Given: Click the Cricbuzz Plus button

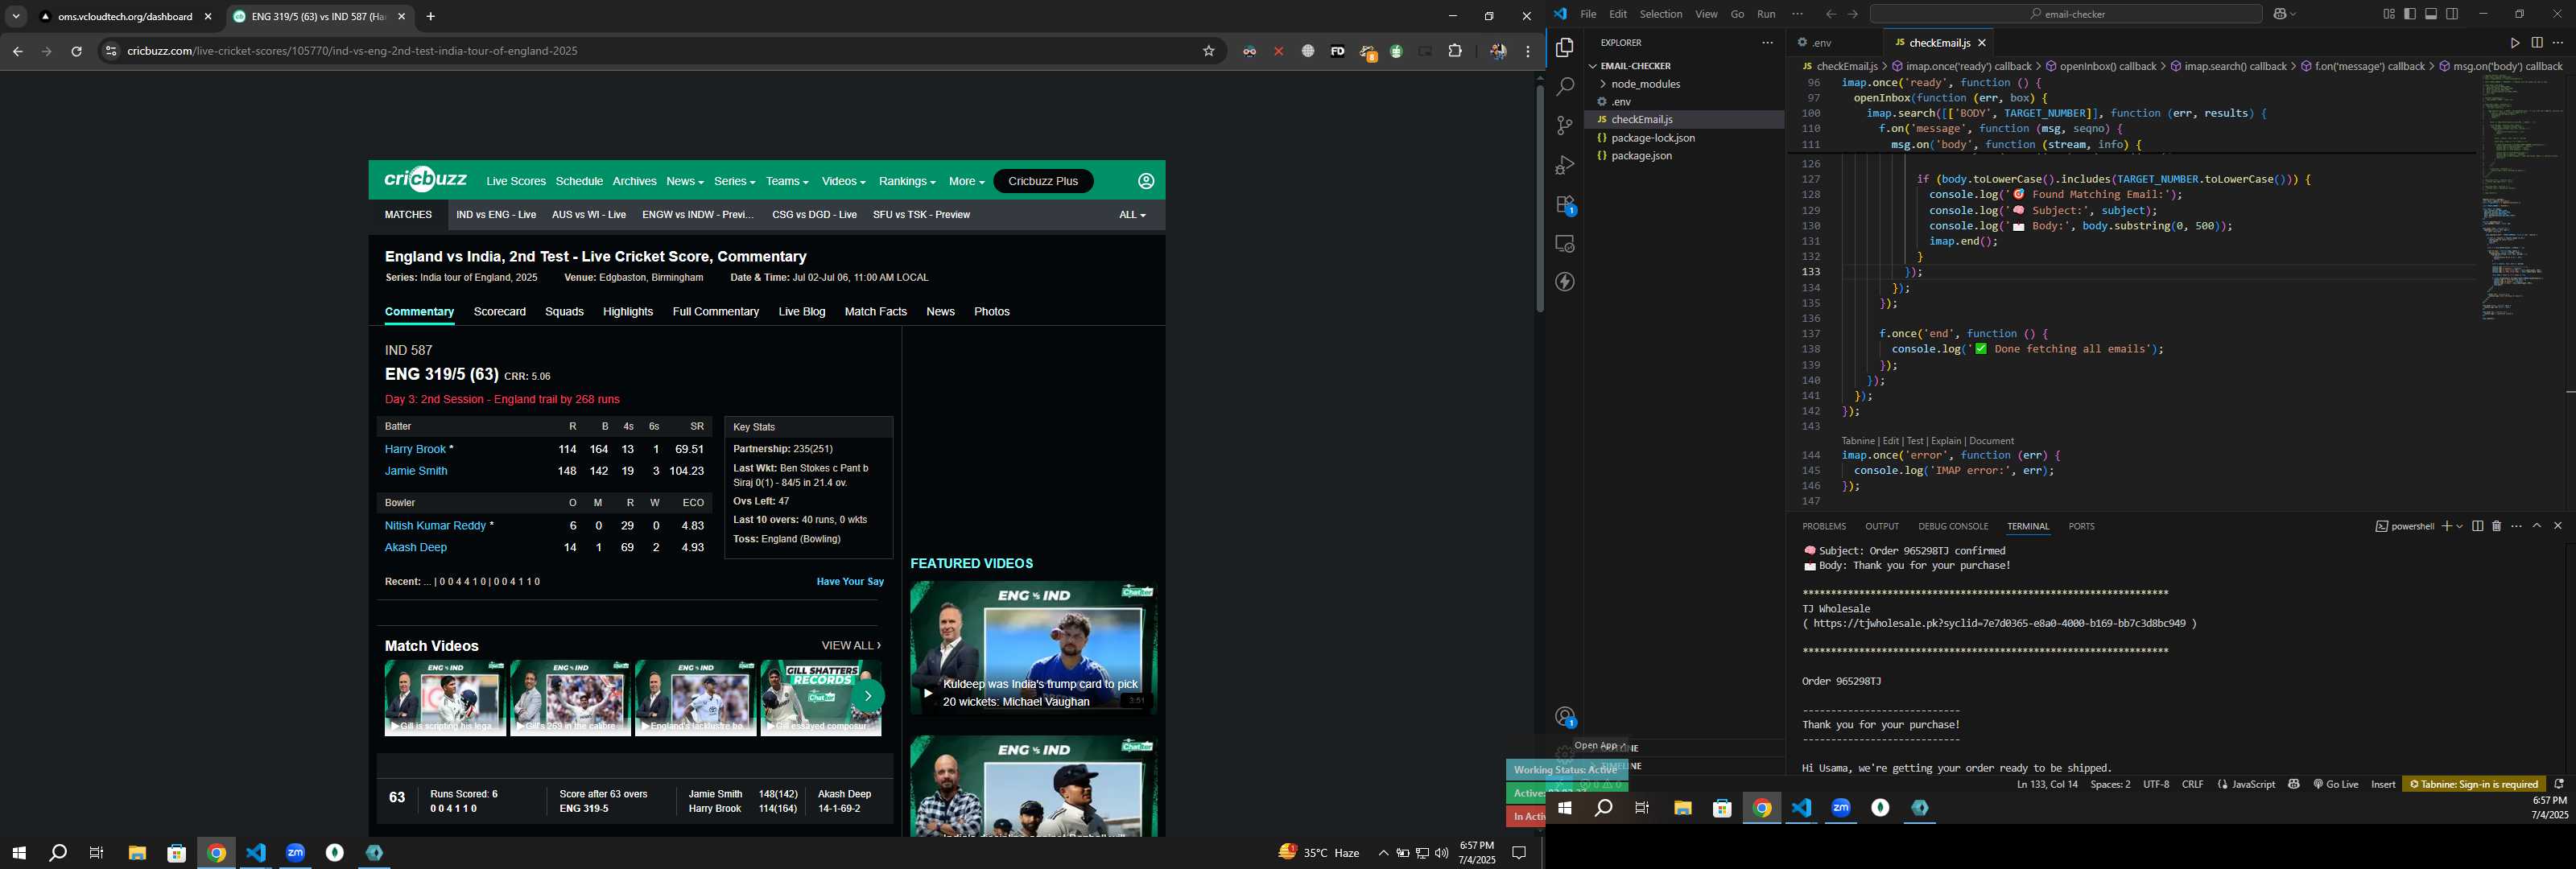Looking at the screenshot, I should click(1043, 181).
